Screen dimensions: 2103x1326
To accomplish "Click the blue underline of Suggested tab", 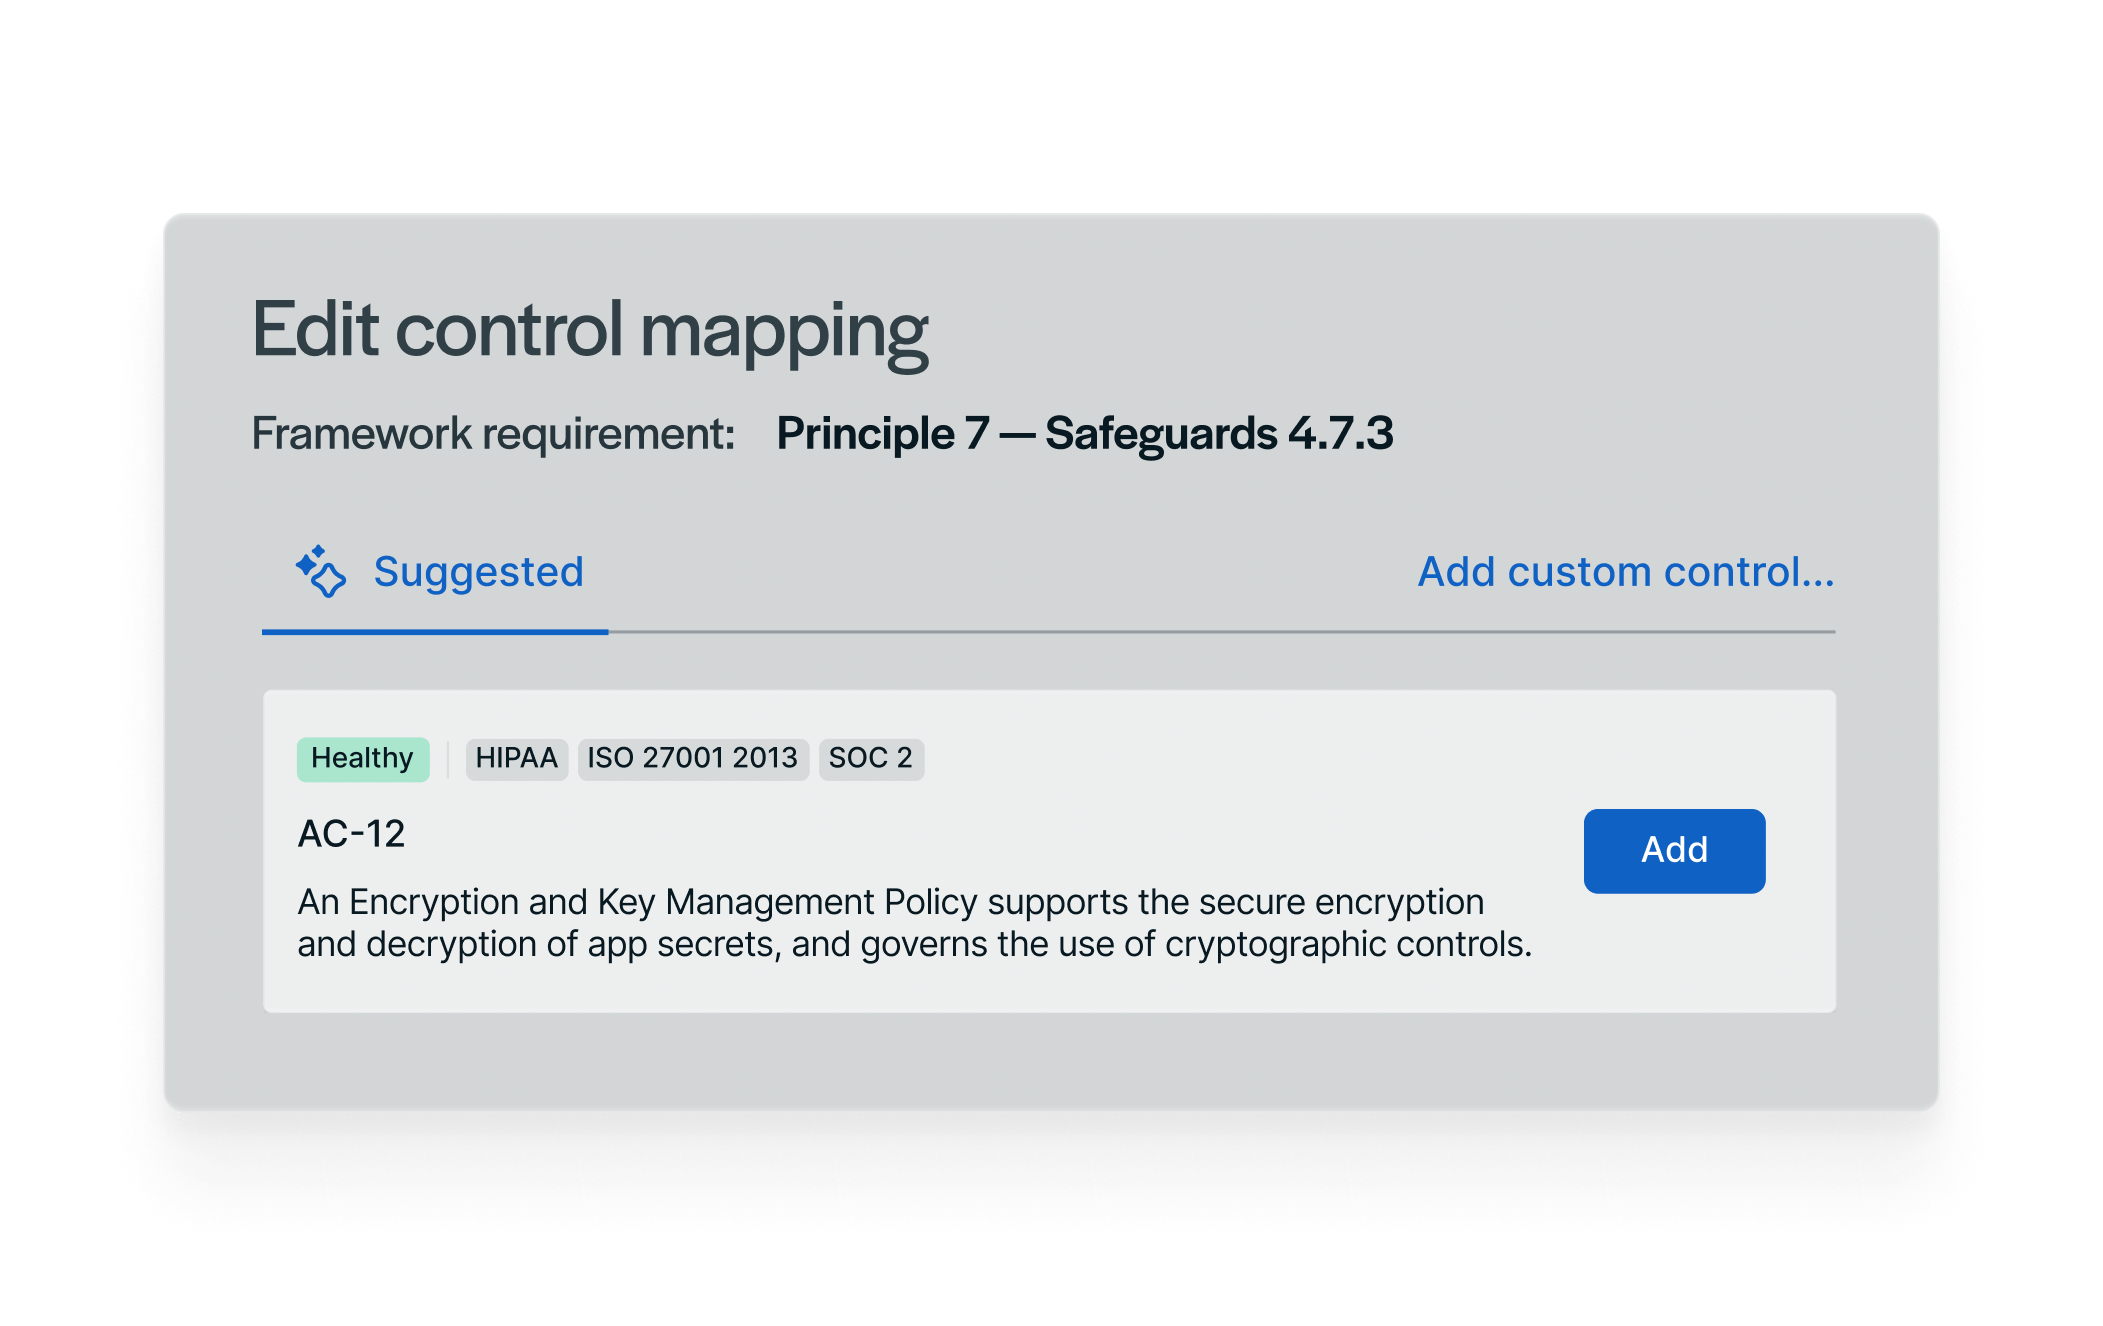I will click(x=435, y=632).
